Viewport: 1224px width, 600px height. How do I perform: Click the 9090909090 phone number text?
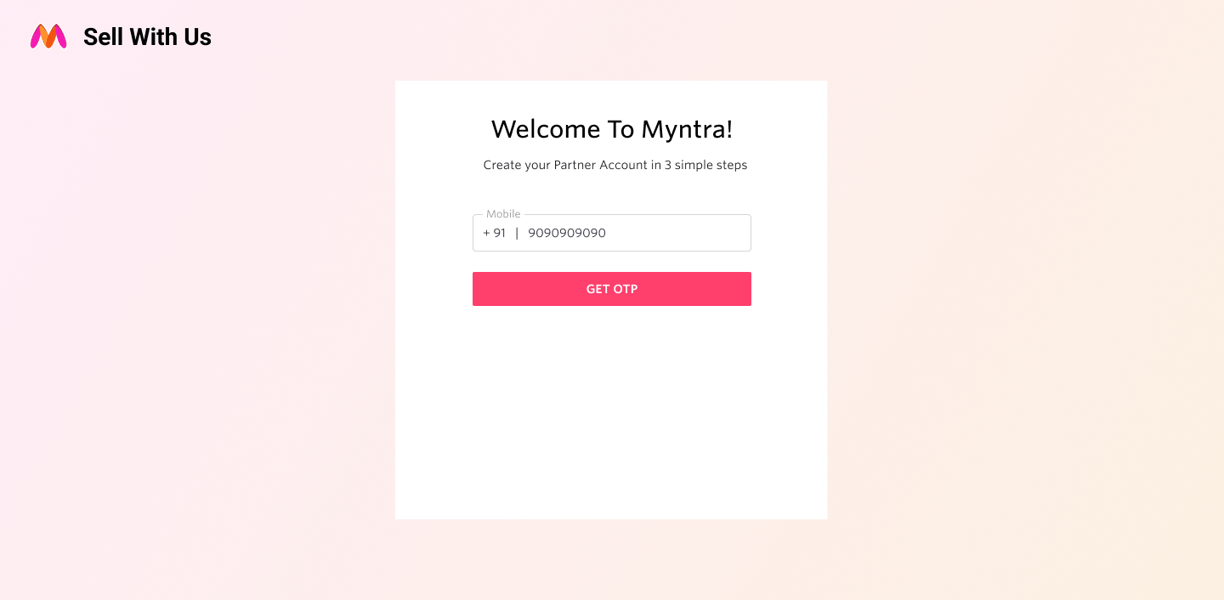pos(567,233)
